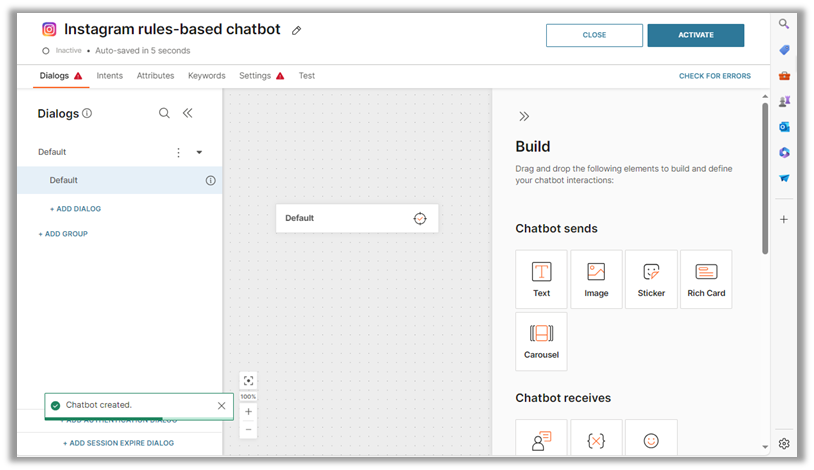
Task: Open the Keywords tab
Action: coord(207,76)
